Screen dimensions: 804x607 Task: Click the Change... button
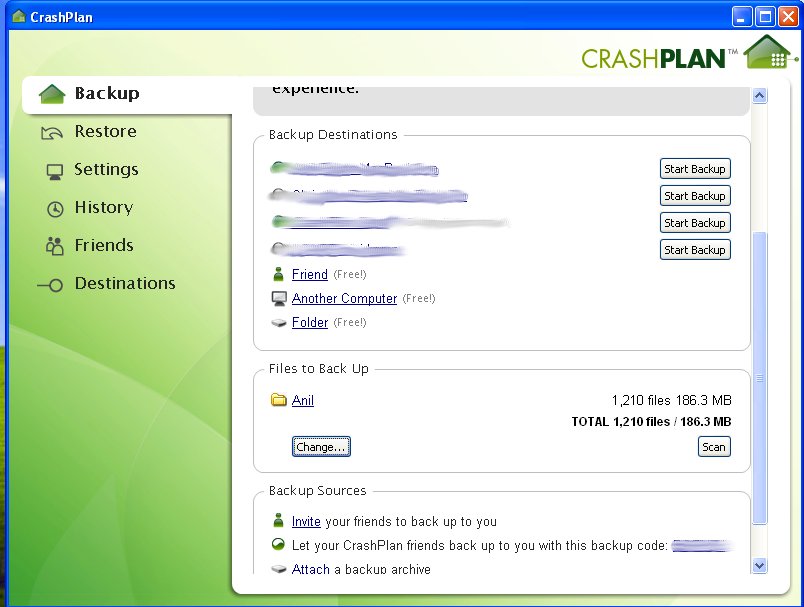click(x=321, y=447)
